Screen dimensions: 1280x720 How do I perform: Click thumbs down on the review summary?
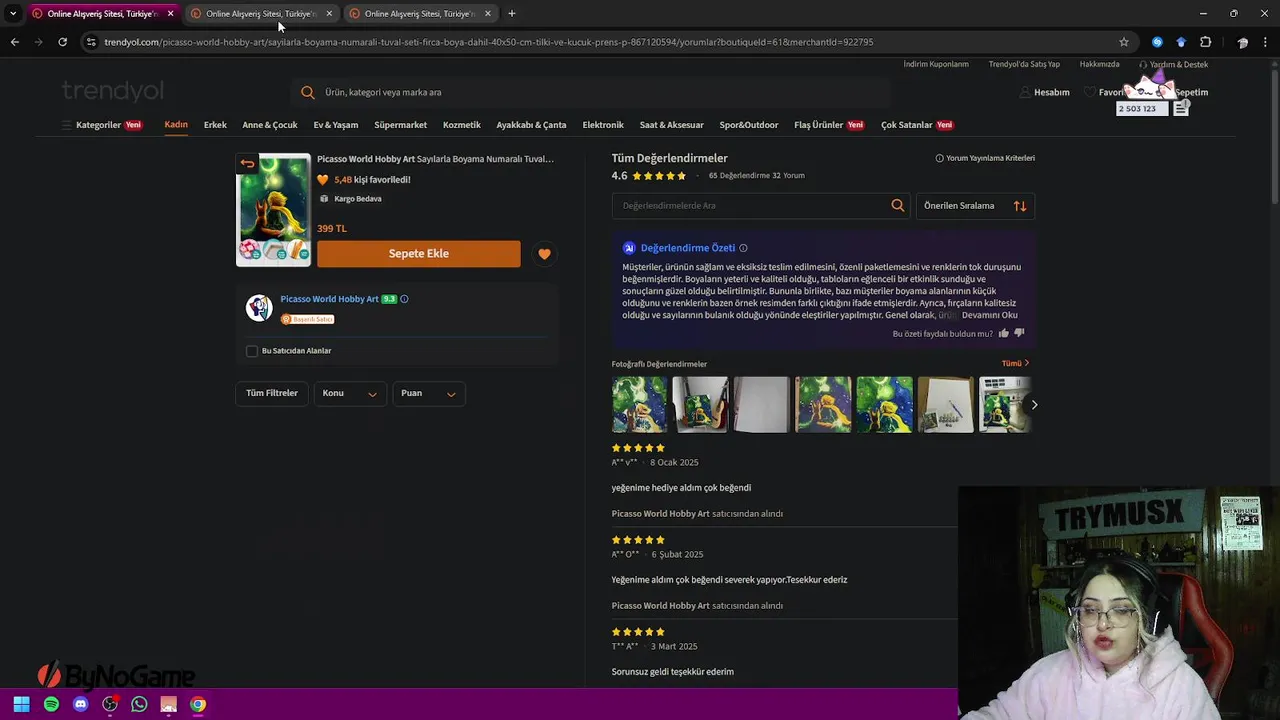[x=1019, y=333]
